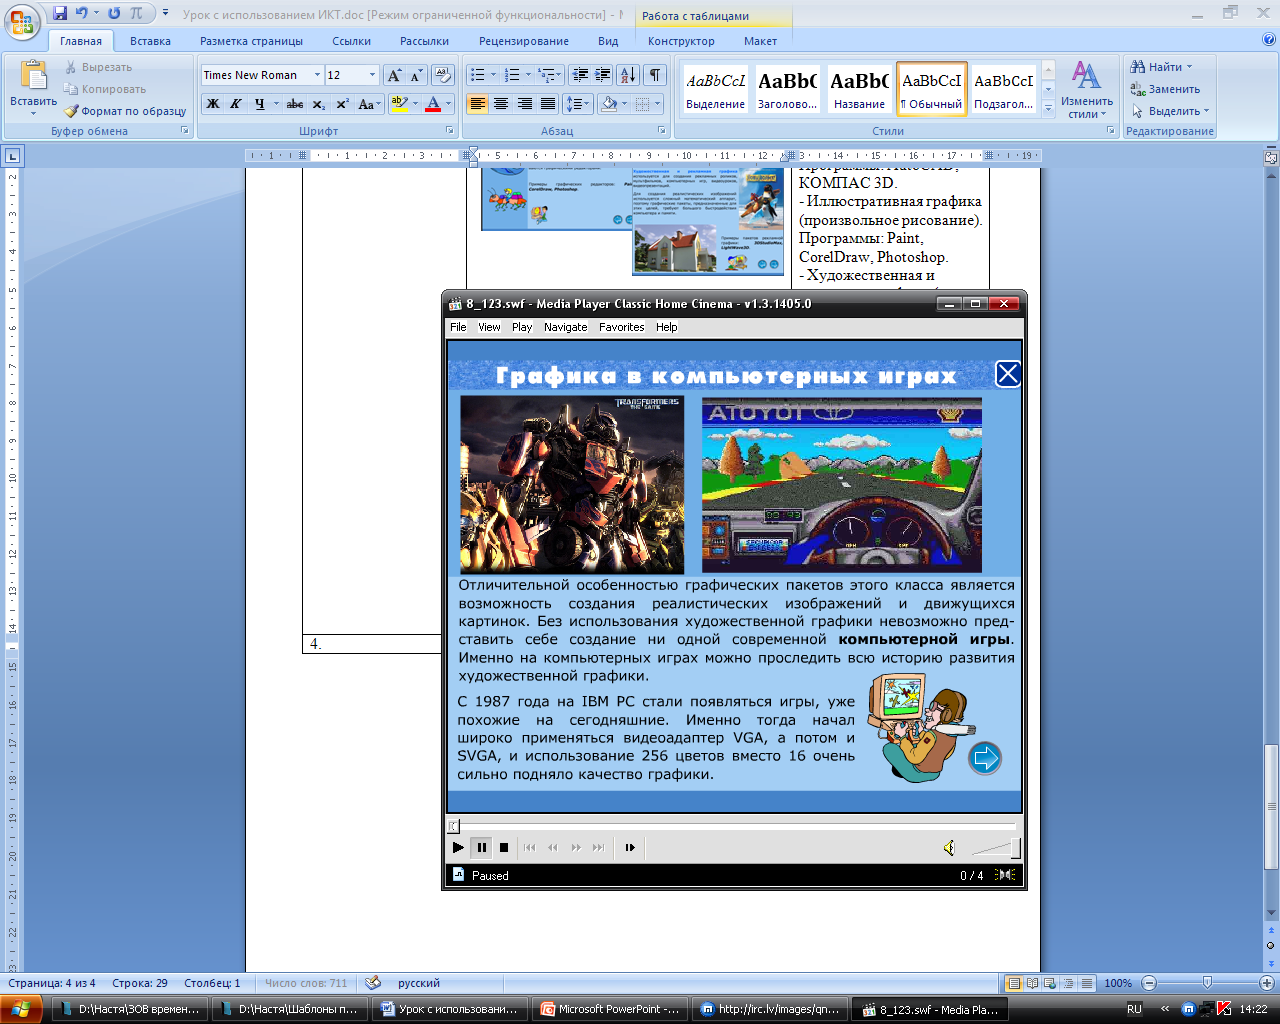
Task: Toggle Underline (Ч) formatting
Action: pyautogui.click(x=260, y=104)
